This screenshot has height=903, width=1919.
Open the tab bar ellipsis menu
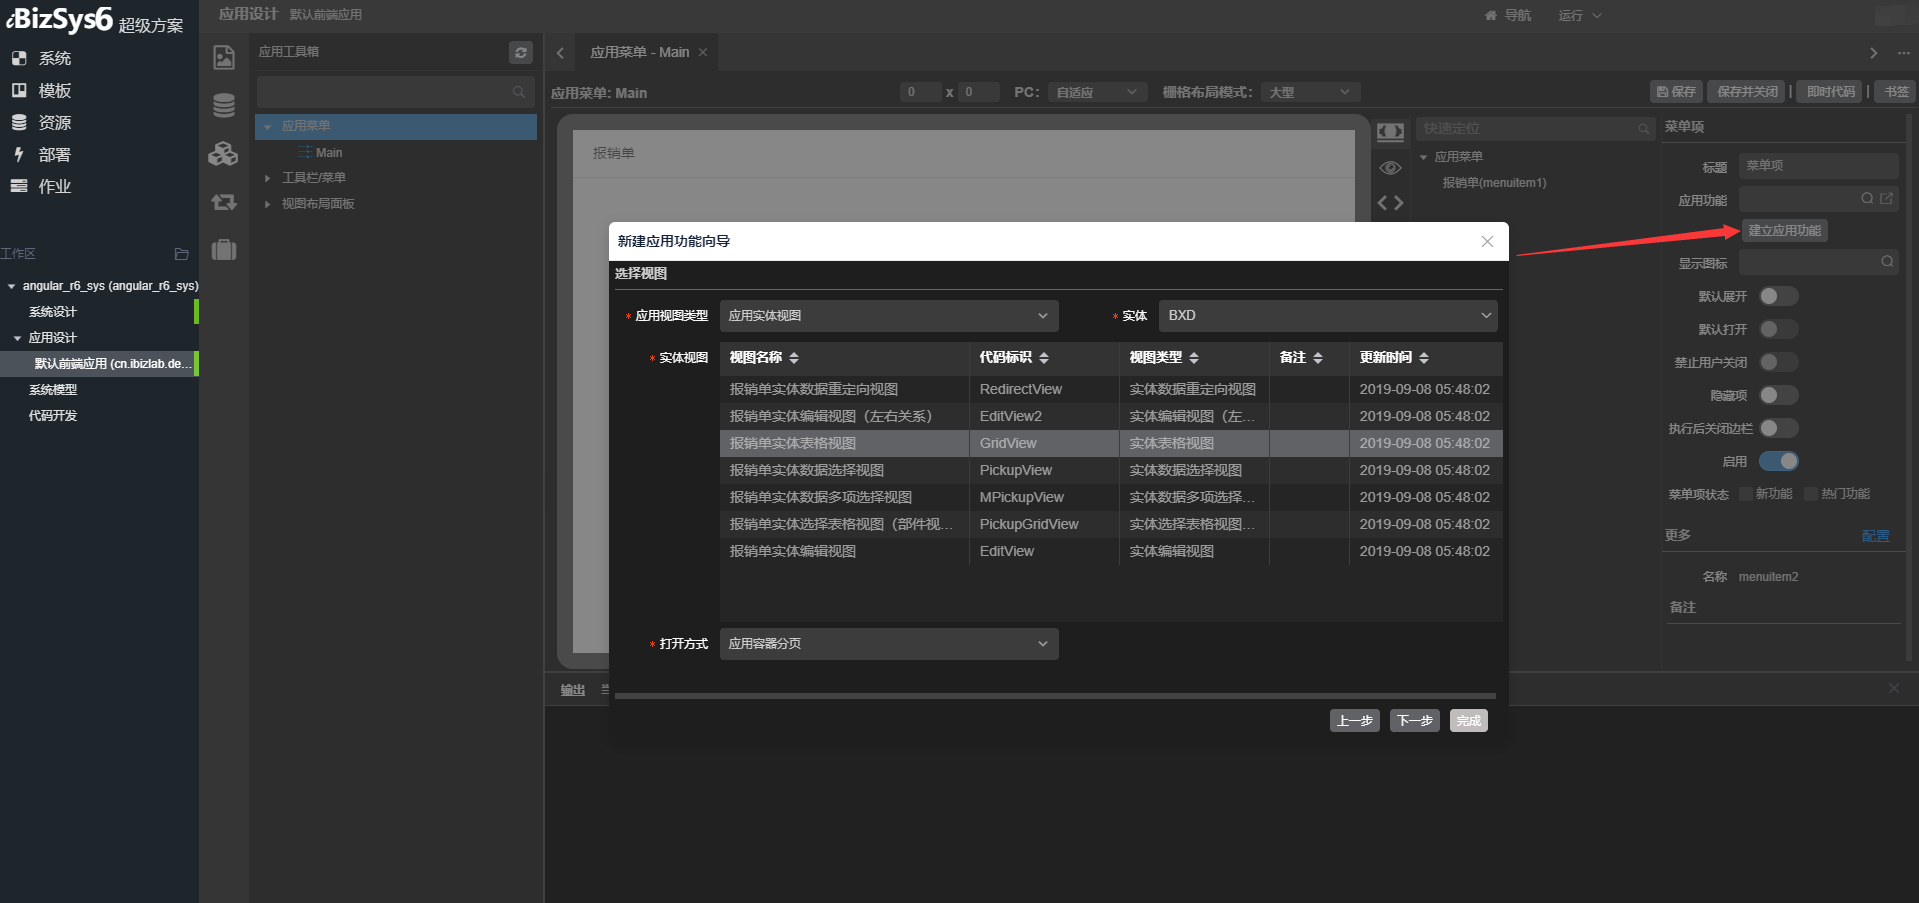click(1903, 53)
